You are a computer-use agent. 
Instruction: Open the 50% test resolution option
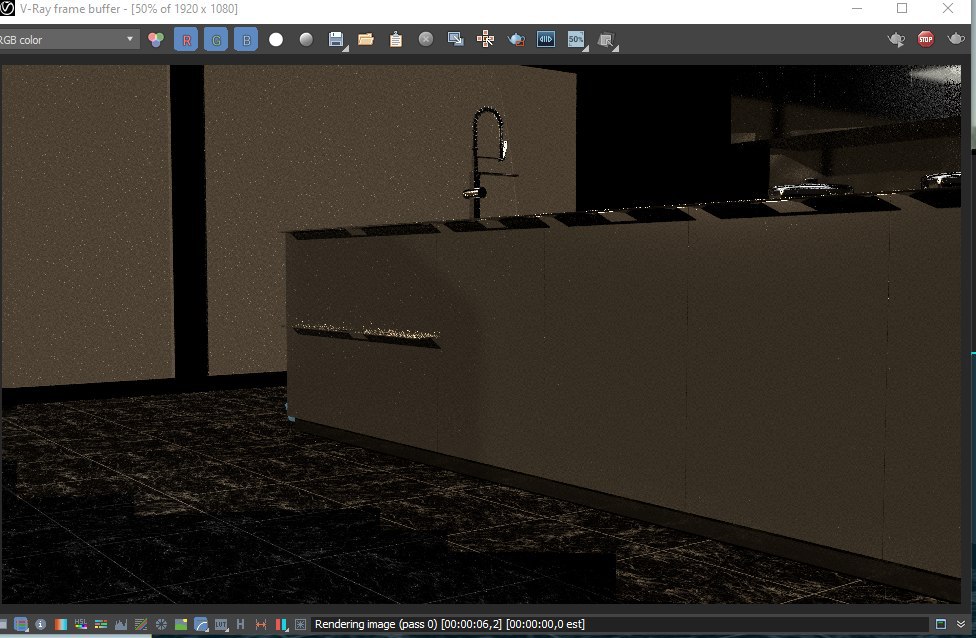(x=576, y=40)
